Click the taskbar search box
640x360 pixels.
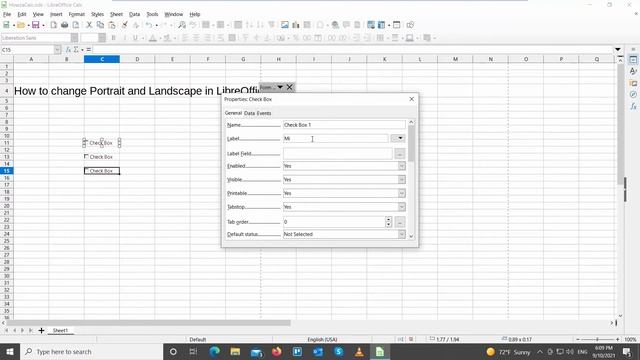(91, 351)
